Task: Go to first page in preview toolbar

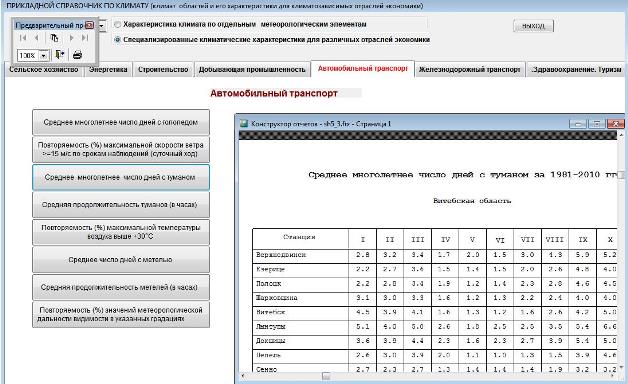Action: pyautogui.click(x=23, y=38)
